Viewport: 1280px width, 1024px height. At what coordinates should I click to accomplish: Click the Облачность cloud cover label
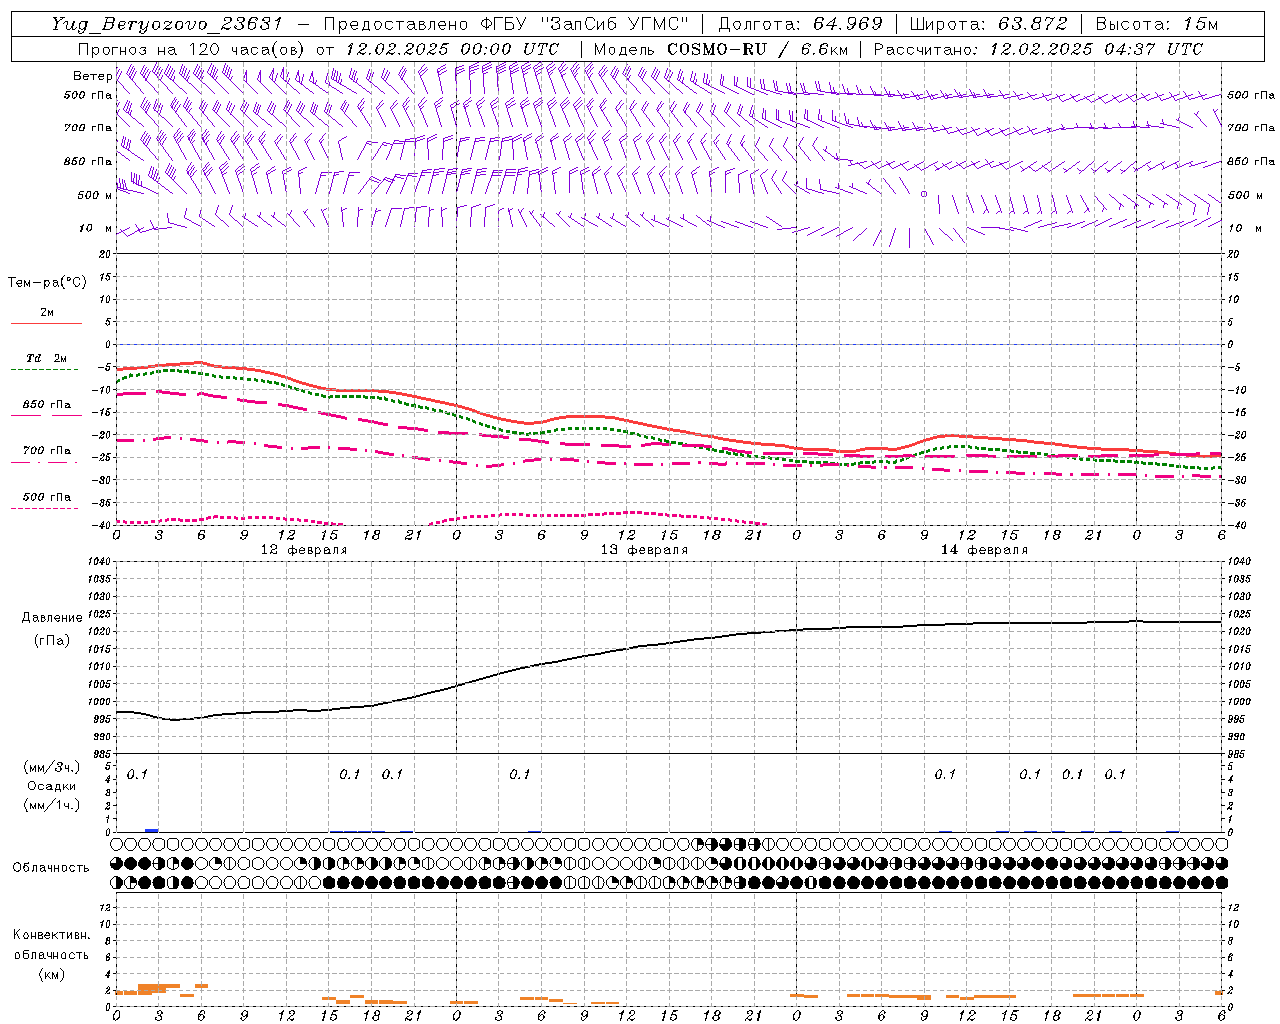pyautogui.click(x=51, y=868)
